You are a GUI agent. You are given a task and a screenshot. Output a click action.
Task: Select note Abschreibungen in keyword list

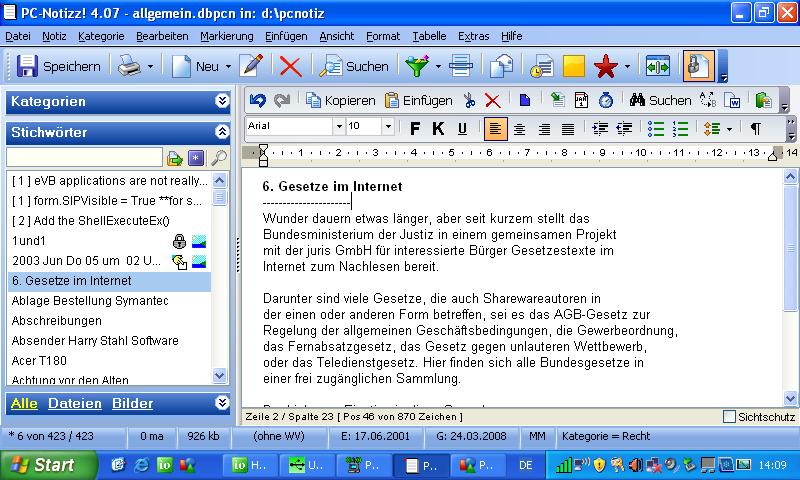[x=57, y=321]
